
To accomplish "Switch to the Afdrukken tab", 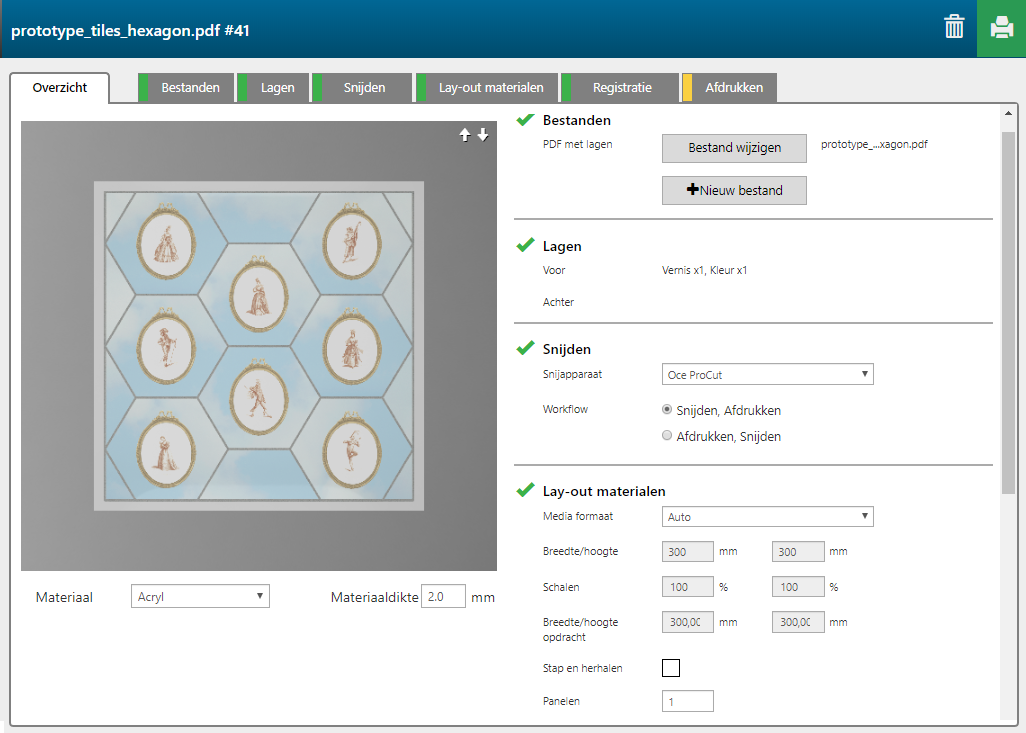I will [730, 88].
